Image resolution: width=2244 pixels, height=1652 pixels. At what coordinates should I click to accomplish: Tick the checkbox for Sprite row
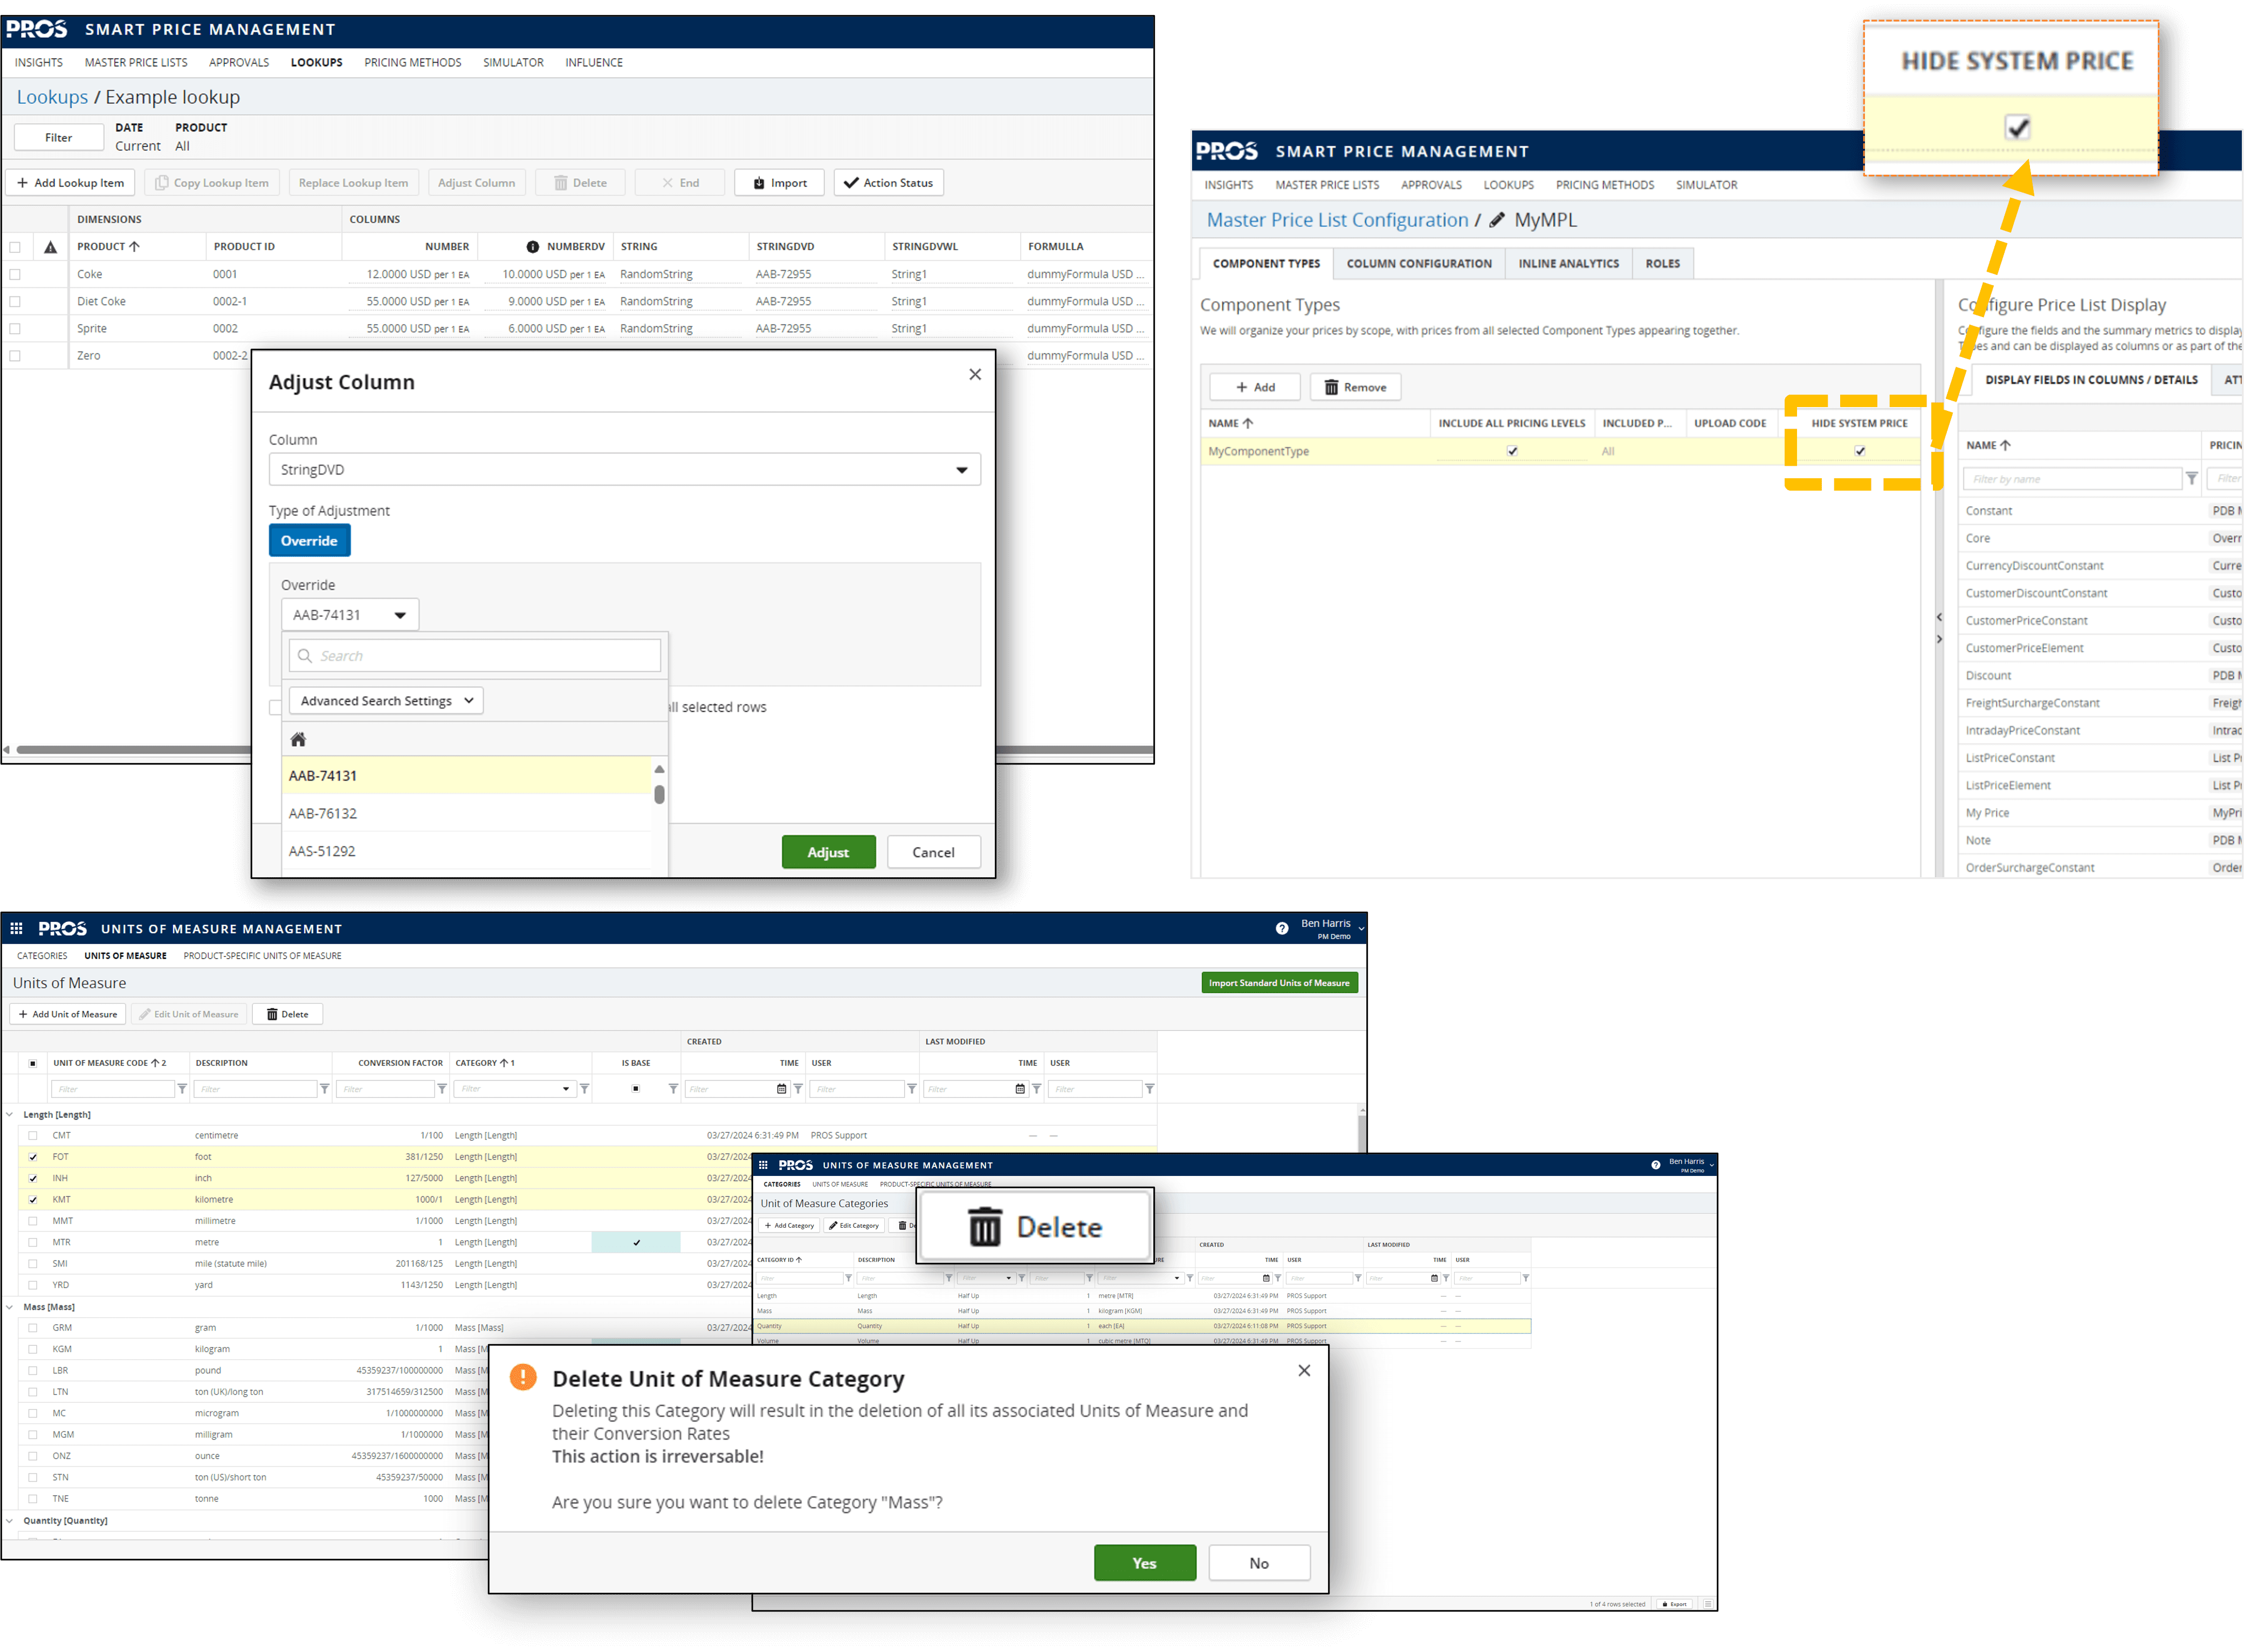(x=15, y=328)
